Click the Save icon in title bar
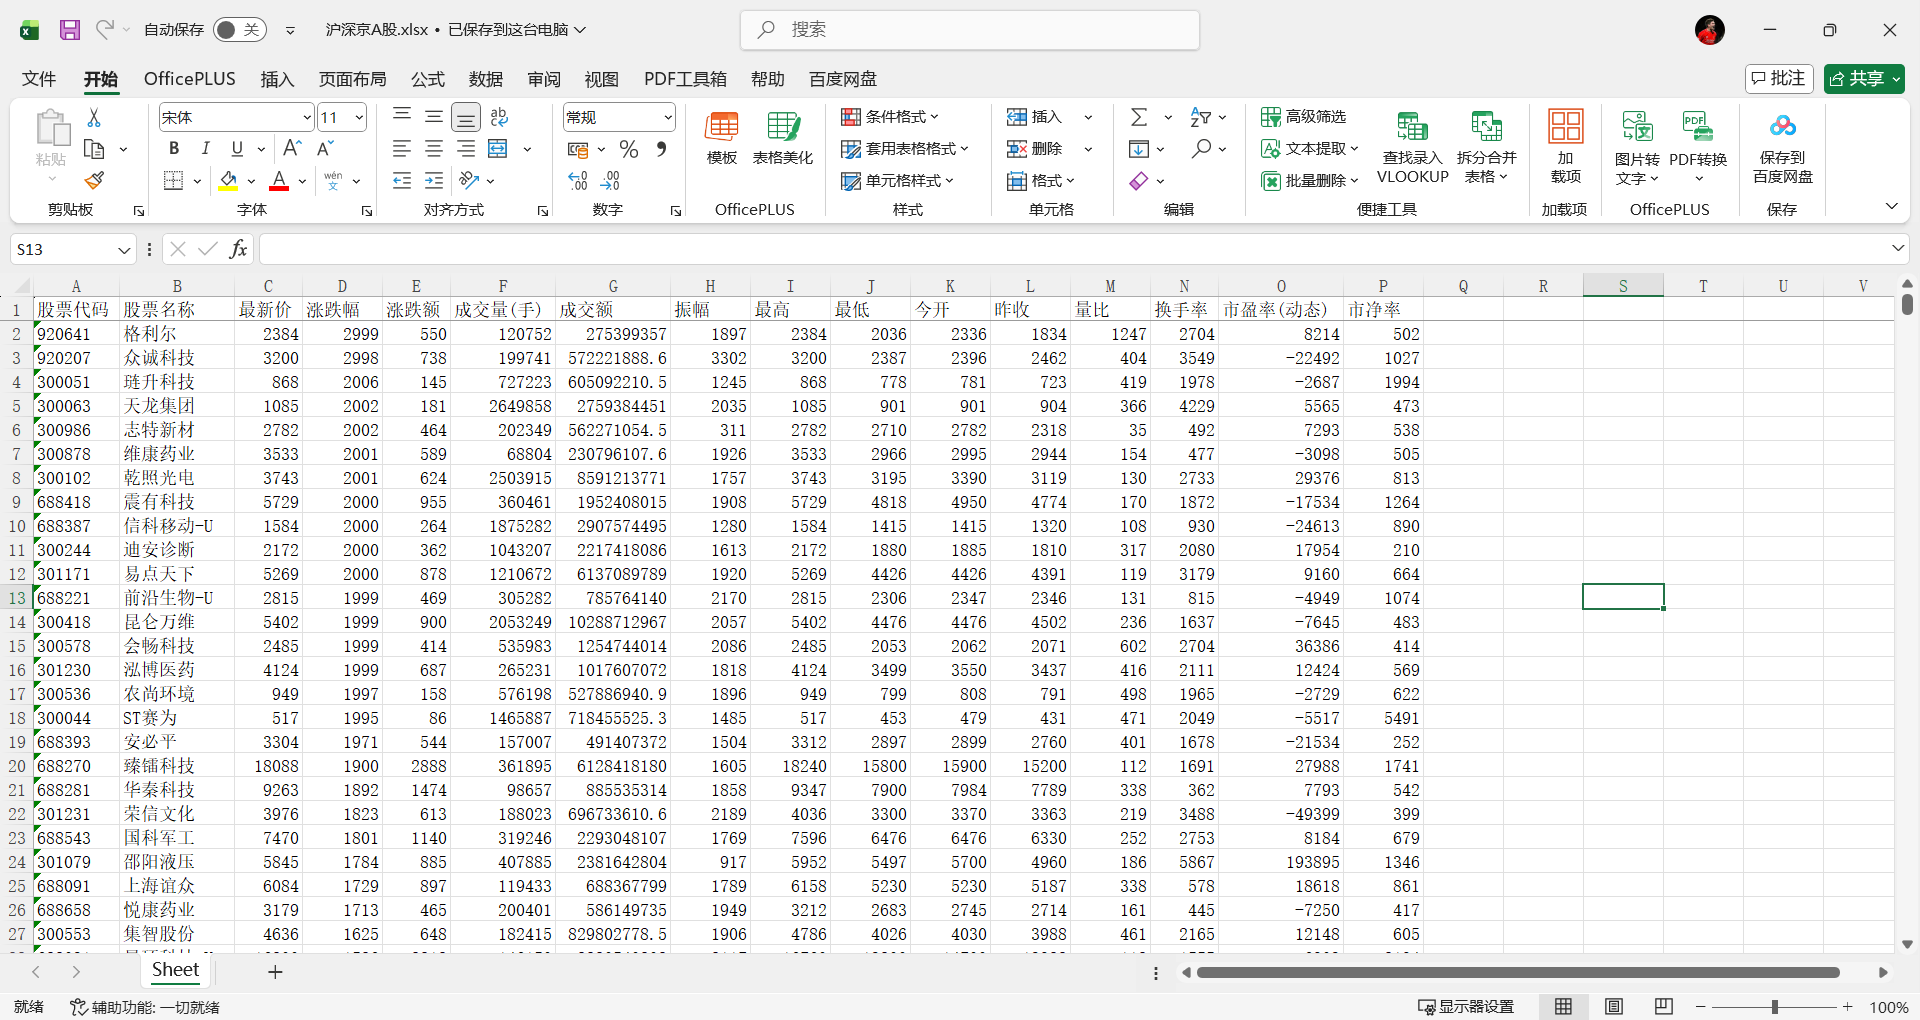The image size is (1920, 1020). (x=69, y=30)
